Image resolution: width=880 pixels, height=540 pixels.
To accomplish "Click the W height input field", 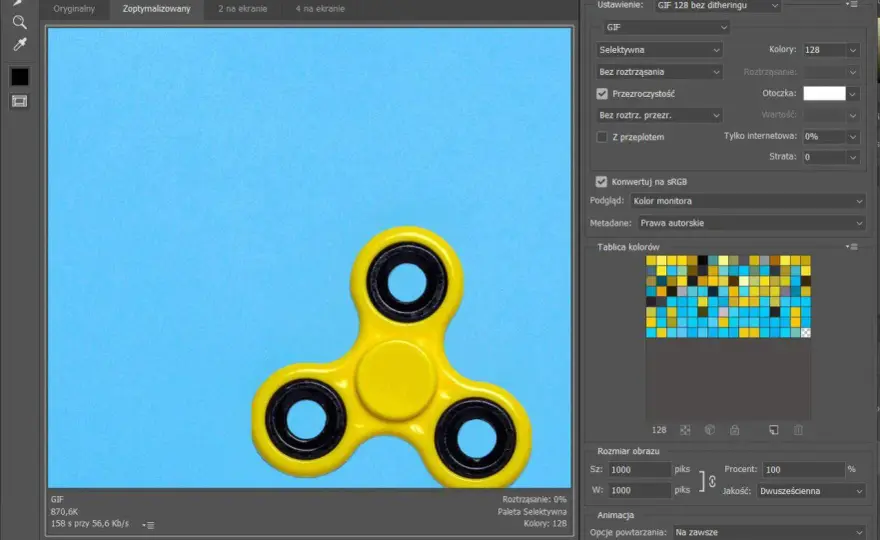I will click(639, 491).
